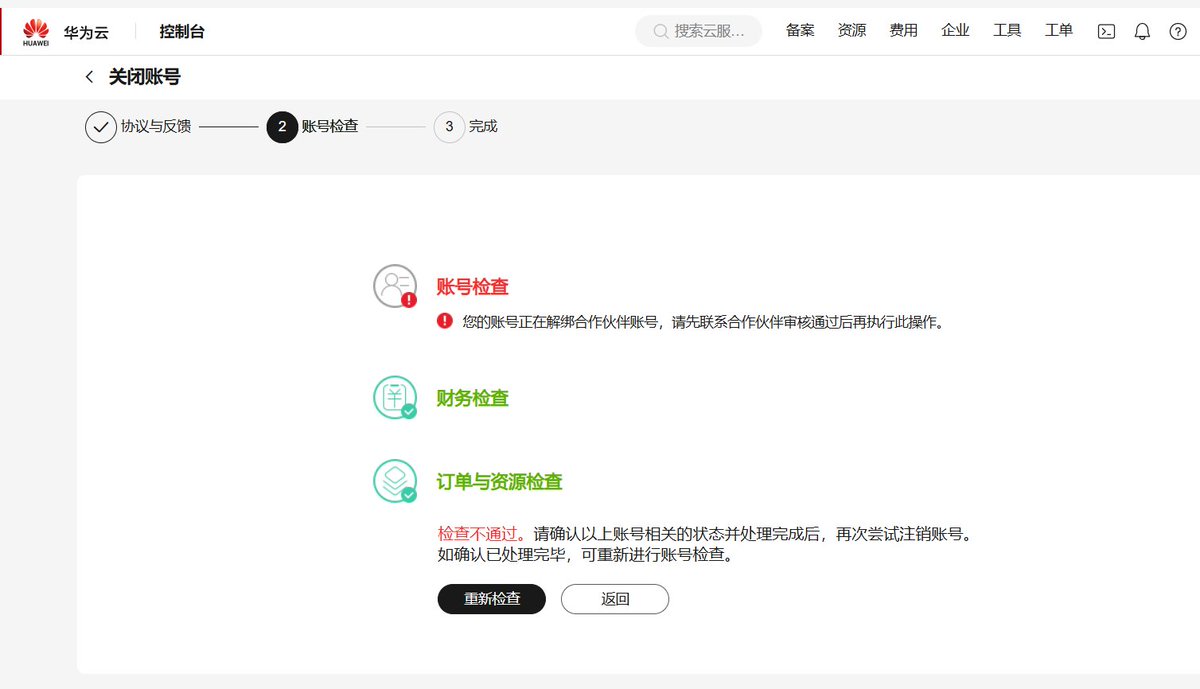Click the 返回 button
Screen dimensions: 1200x689
coord(615,599)
